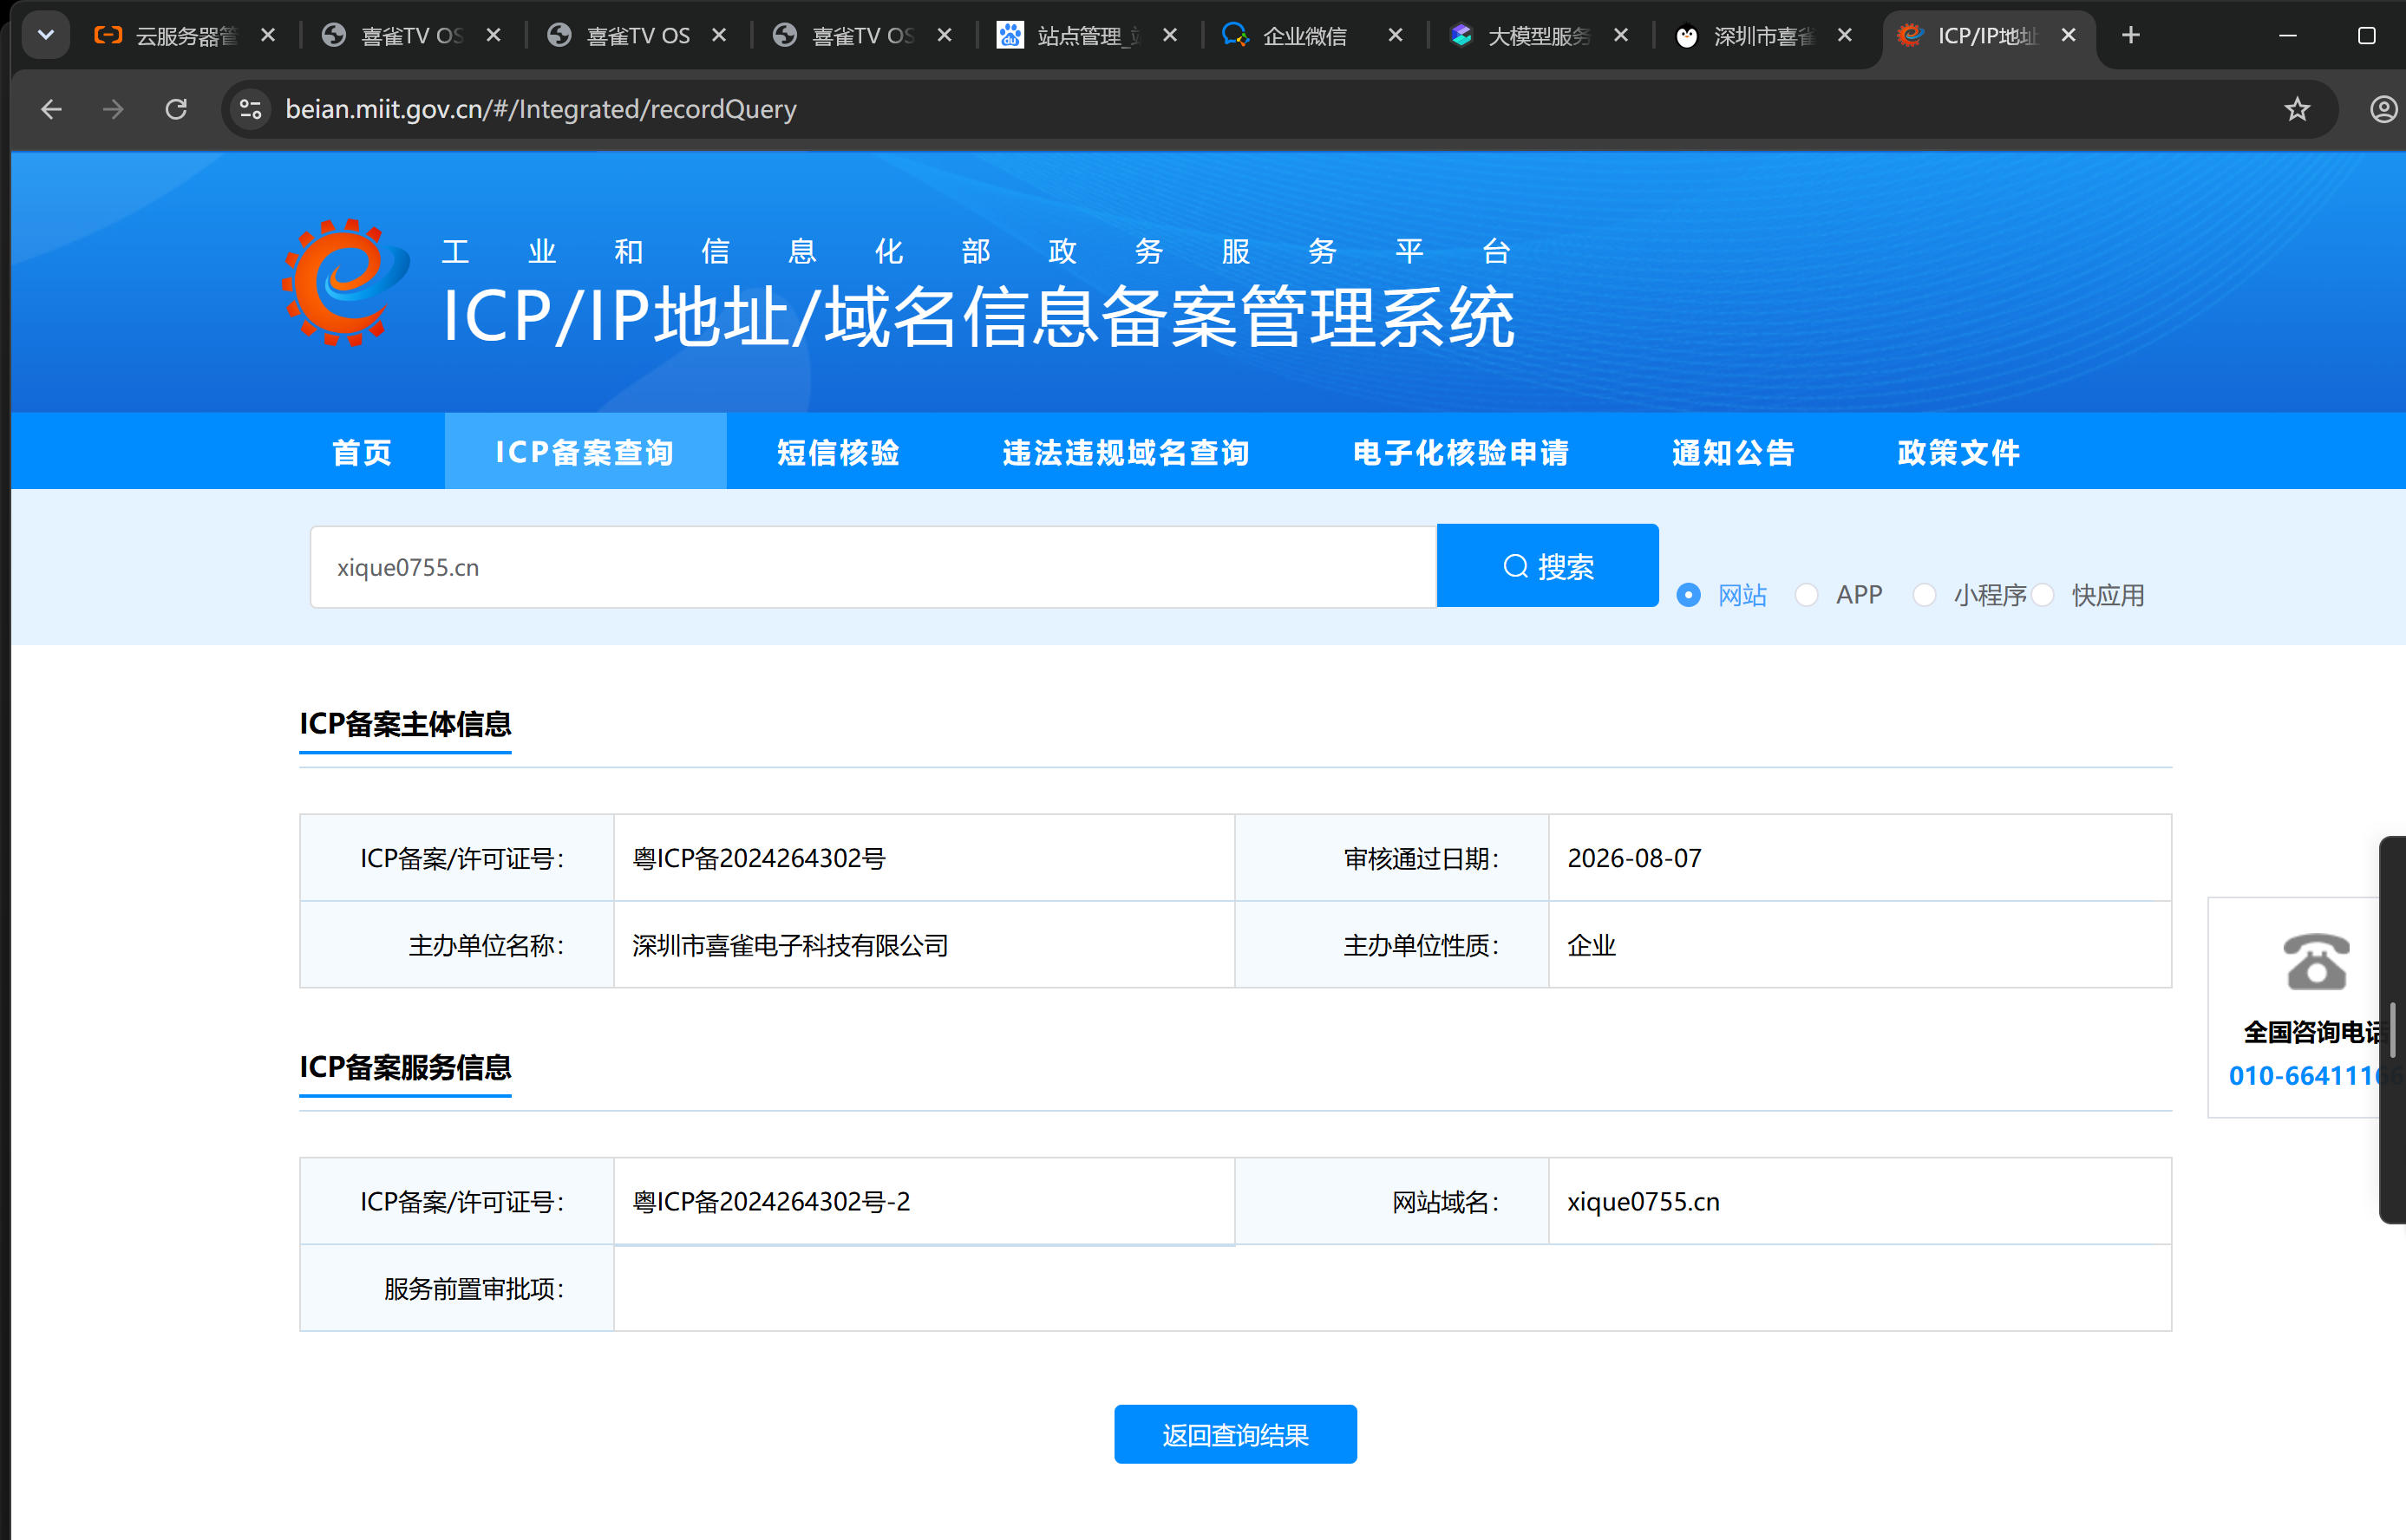The width and height of the screenshot is (2406, 1540).
Task: Click the MIIT gear logo
Action: coord(346,283)
